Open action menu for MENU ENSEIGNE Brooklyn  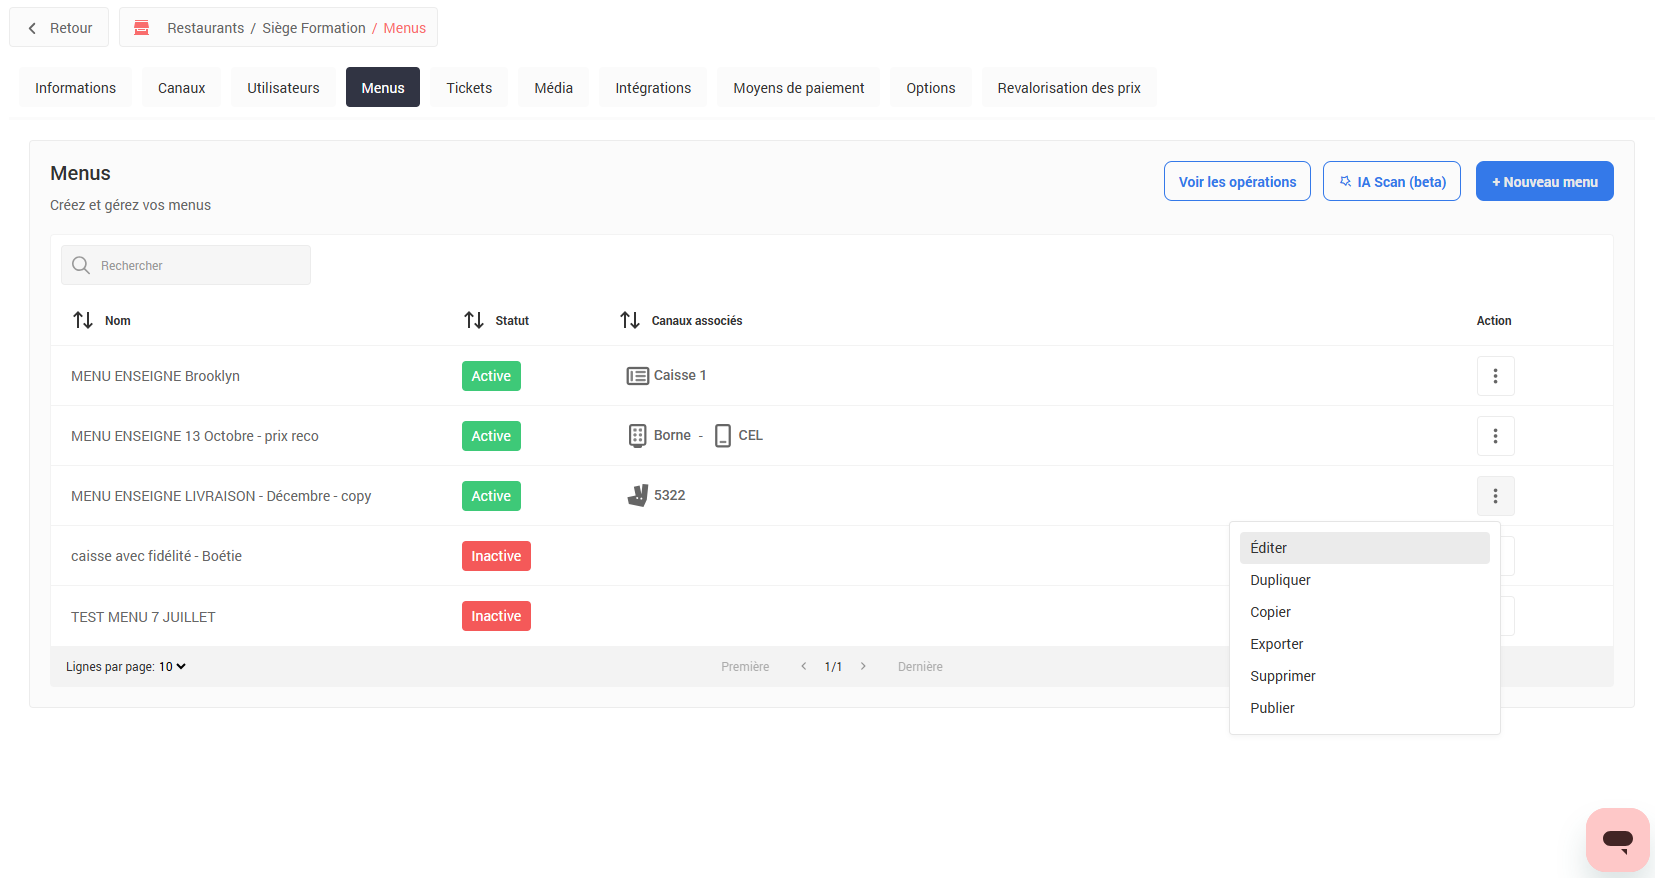tap(1495, 376)
